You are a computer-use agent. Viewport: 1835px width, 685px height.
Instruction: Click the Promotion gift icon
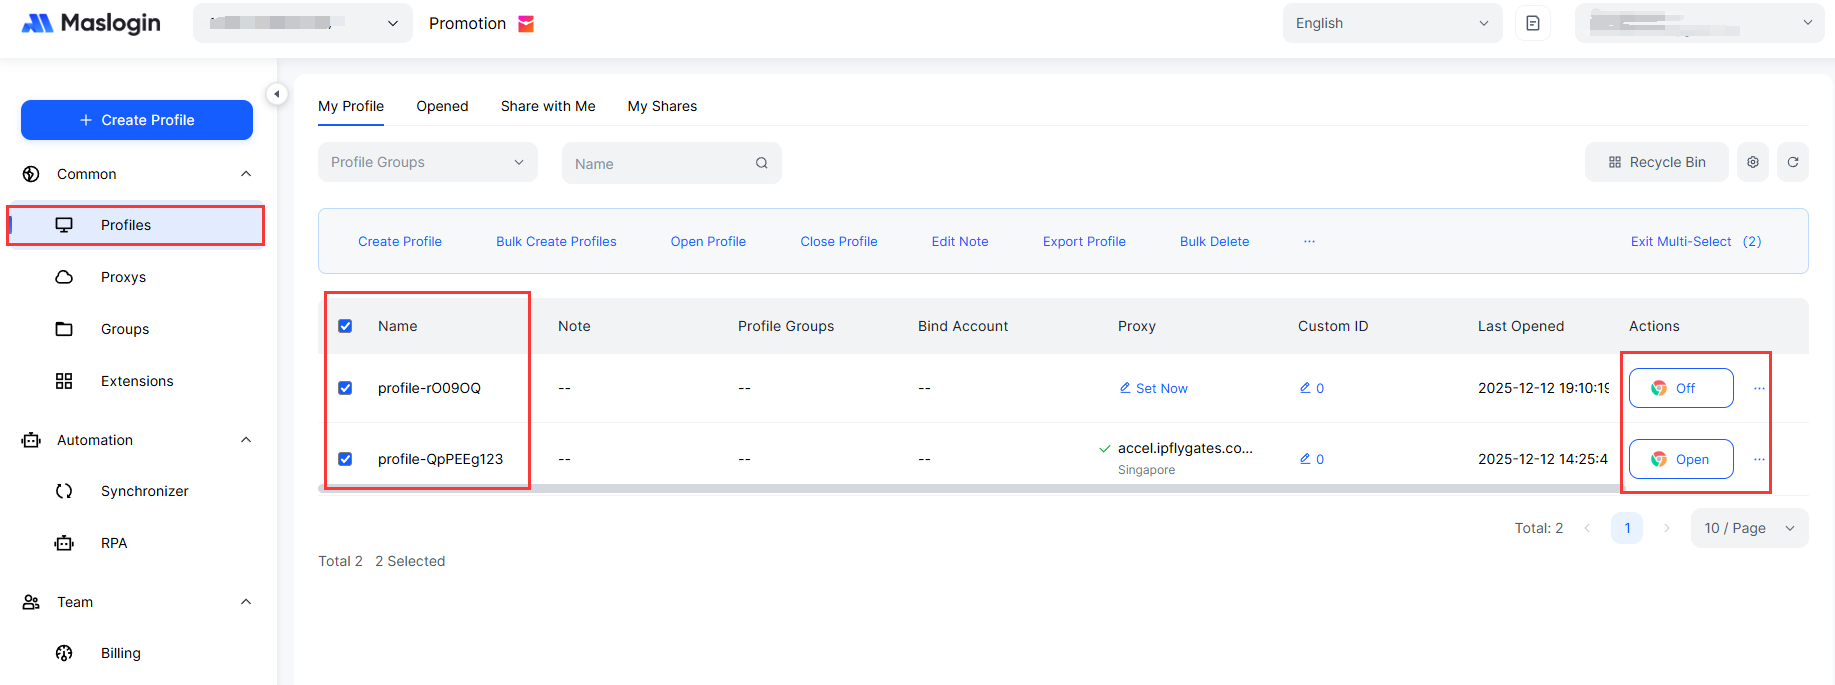tap(526, 24)
